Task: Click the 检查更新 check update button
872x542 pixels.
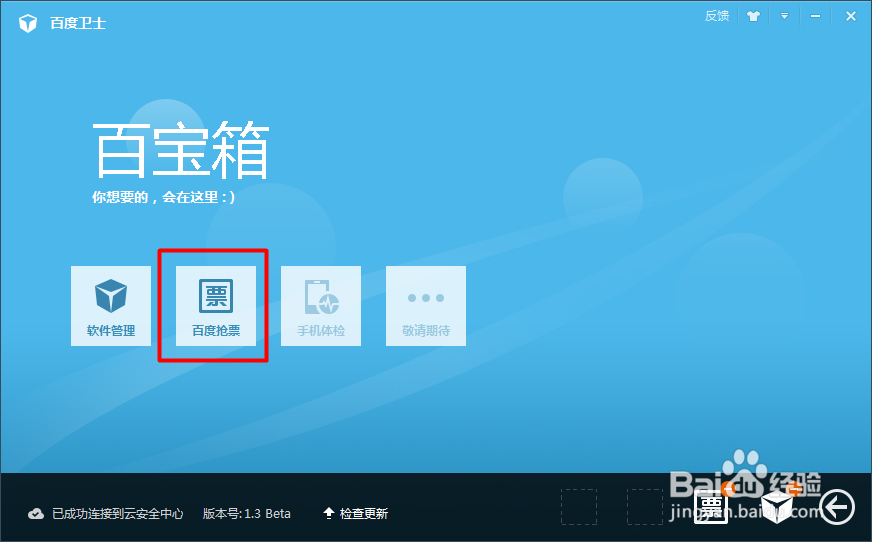Action: (x=355, y=513)
